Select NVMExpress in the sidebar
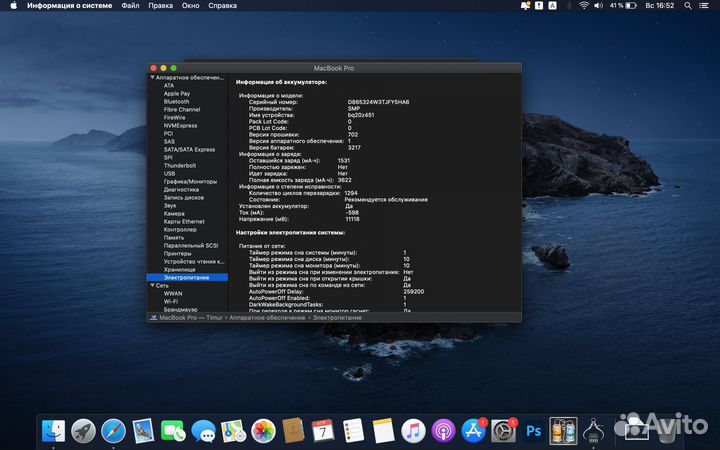The width and height of the screenshot is (720, 450). [180, 125]
